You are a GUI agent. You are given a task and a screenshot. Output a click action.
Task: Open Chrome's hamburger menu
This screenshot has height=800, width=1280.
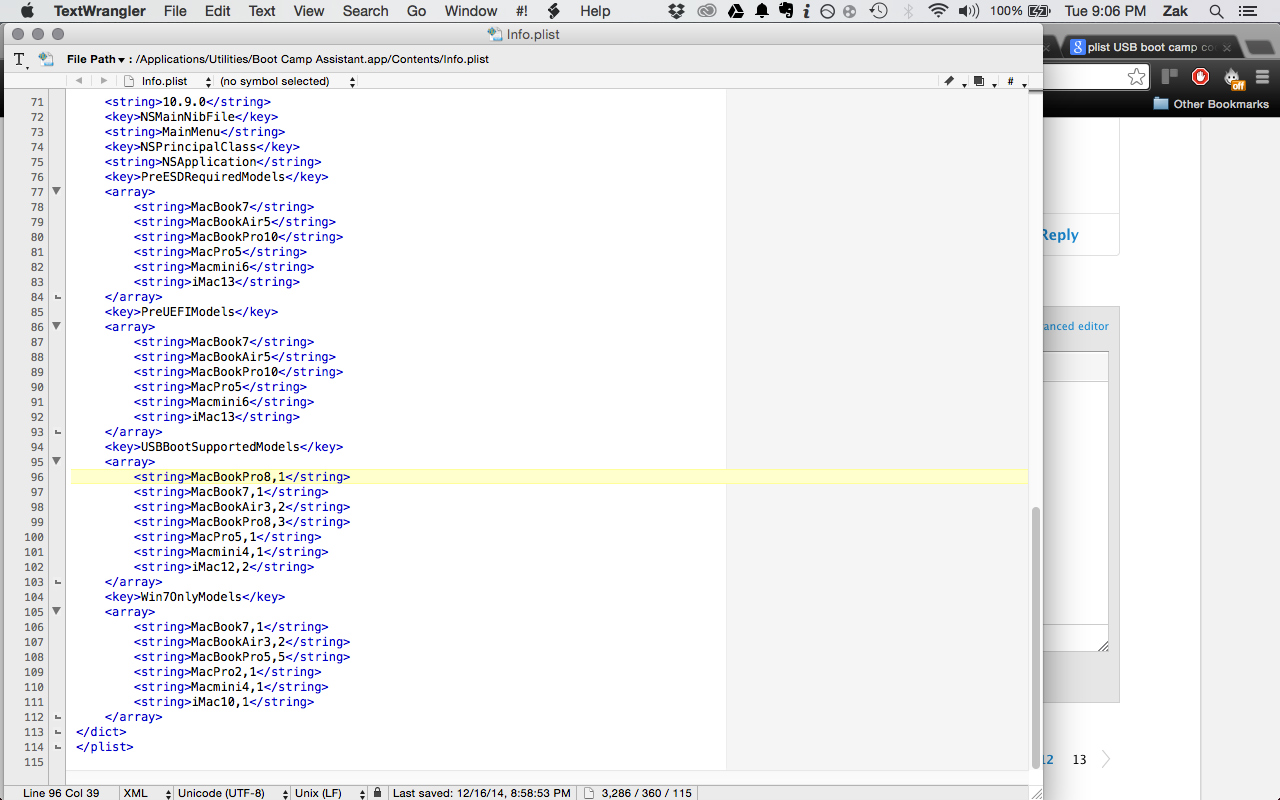[x=1263, y=77]
